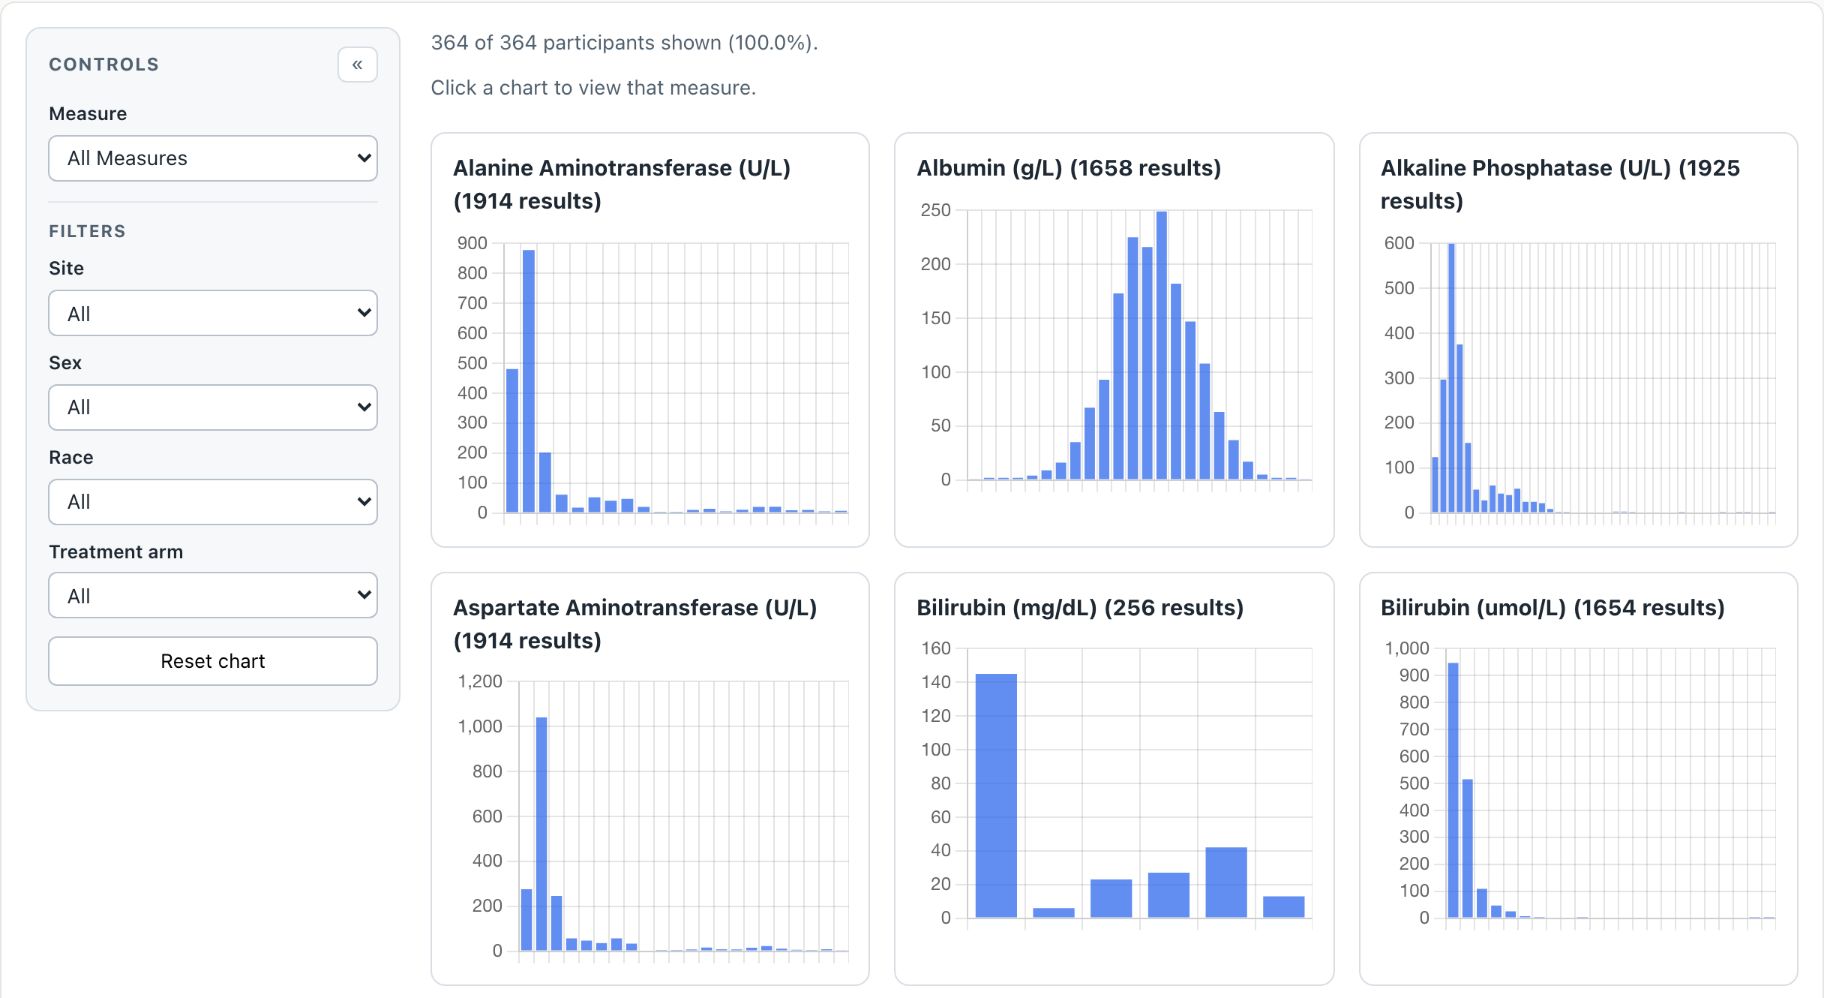Click the Bilirubin (mg/dL) (256 results) title
The height and width of the screenshot is (998, 1824).
(1080, 608)
